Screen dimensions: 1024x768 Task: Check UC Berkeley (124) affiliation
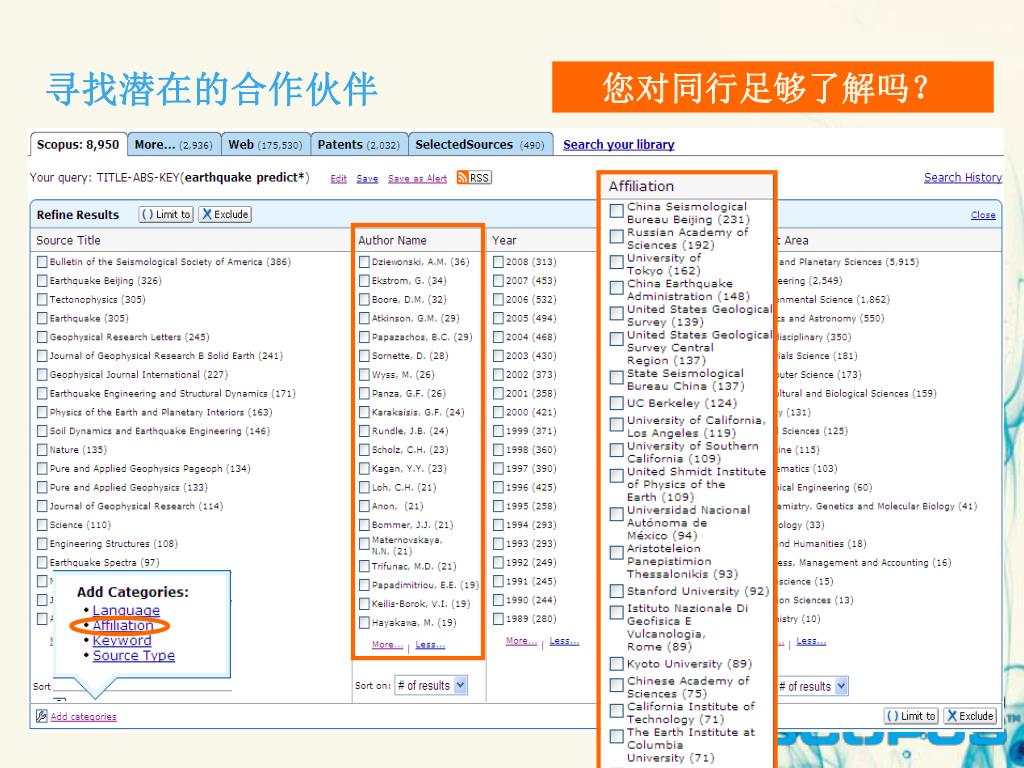[616, 403]
